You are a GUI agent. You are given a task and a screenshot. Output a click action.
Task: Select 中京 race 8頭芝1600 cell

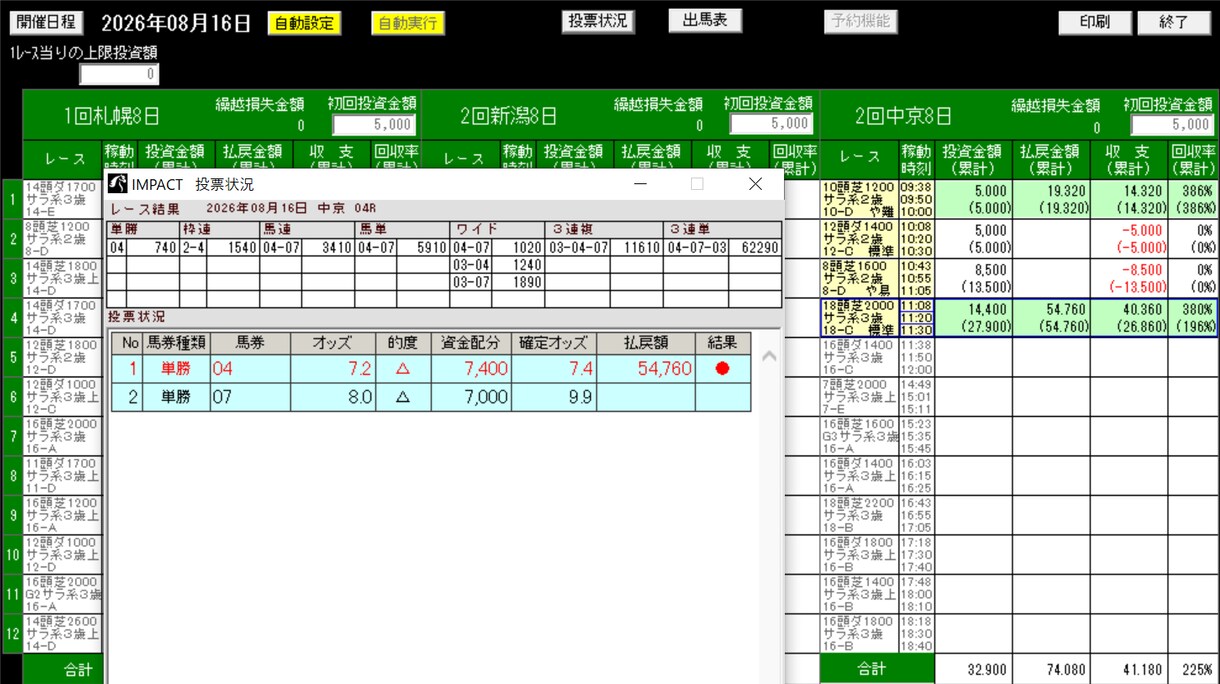coord(858,278)
